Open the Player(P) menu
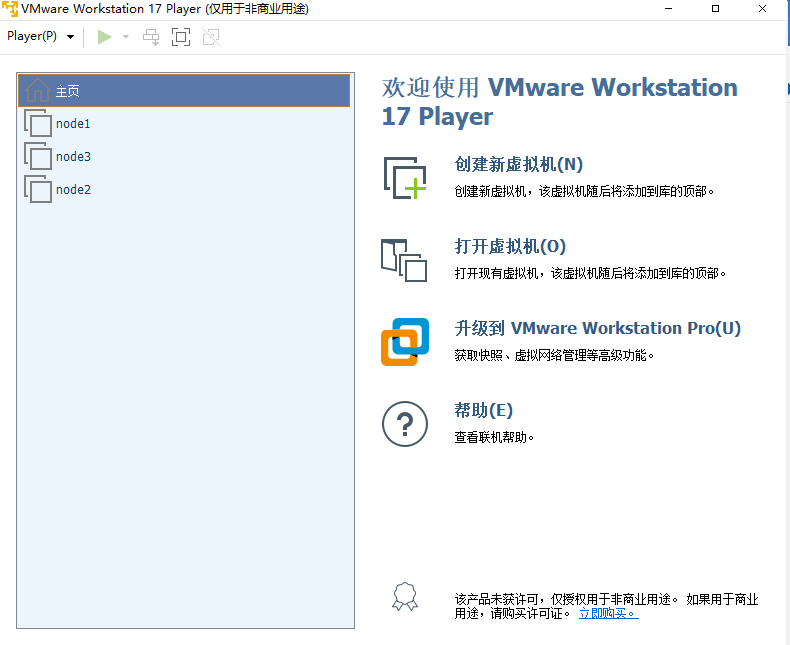This screenshot has width=790, height=645. [40, 36]
